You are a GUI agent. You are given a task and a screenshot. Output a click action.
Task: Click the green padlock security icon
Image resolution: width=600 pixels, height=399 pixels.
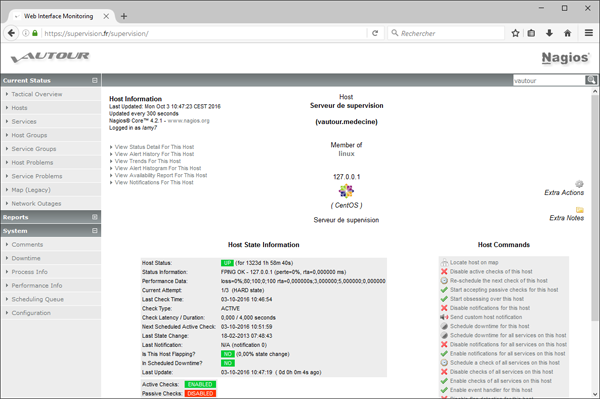[35, 33]
